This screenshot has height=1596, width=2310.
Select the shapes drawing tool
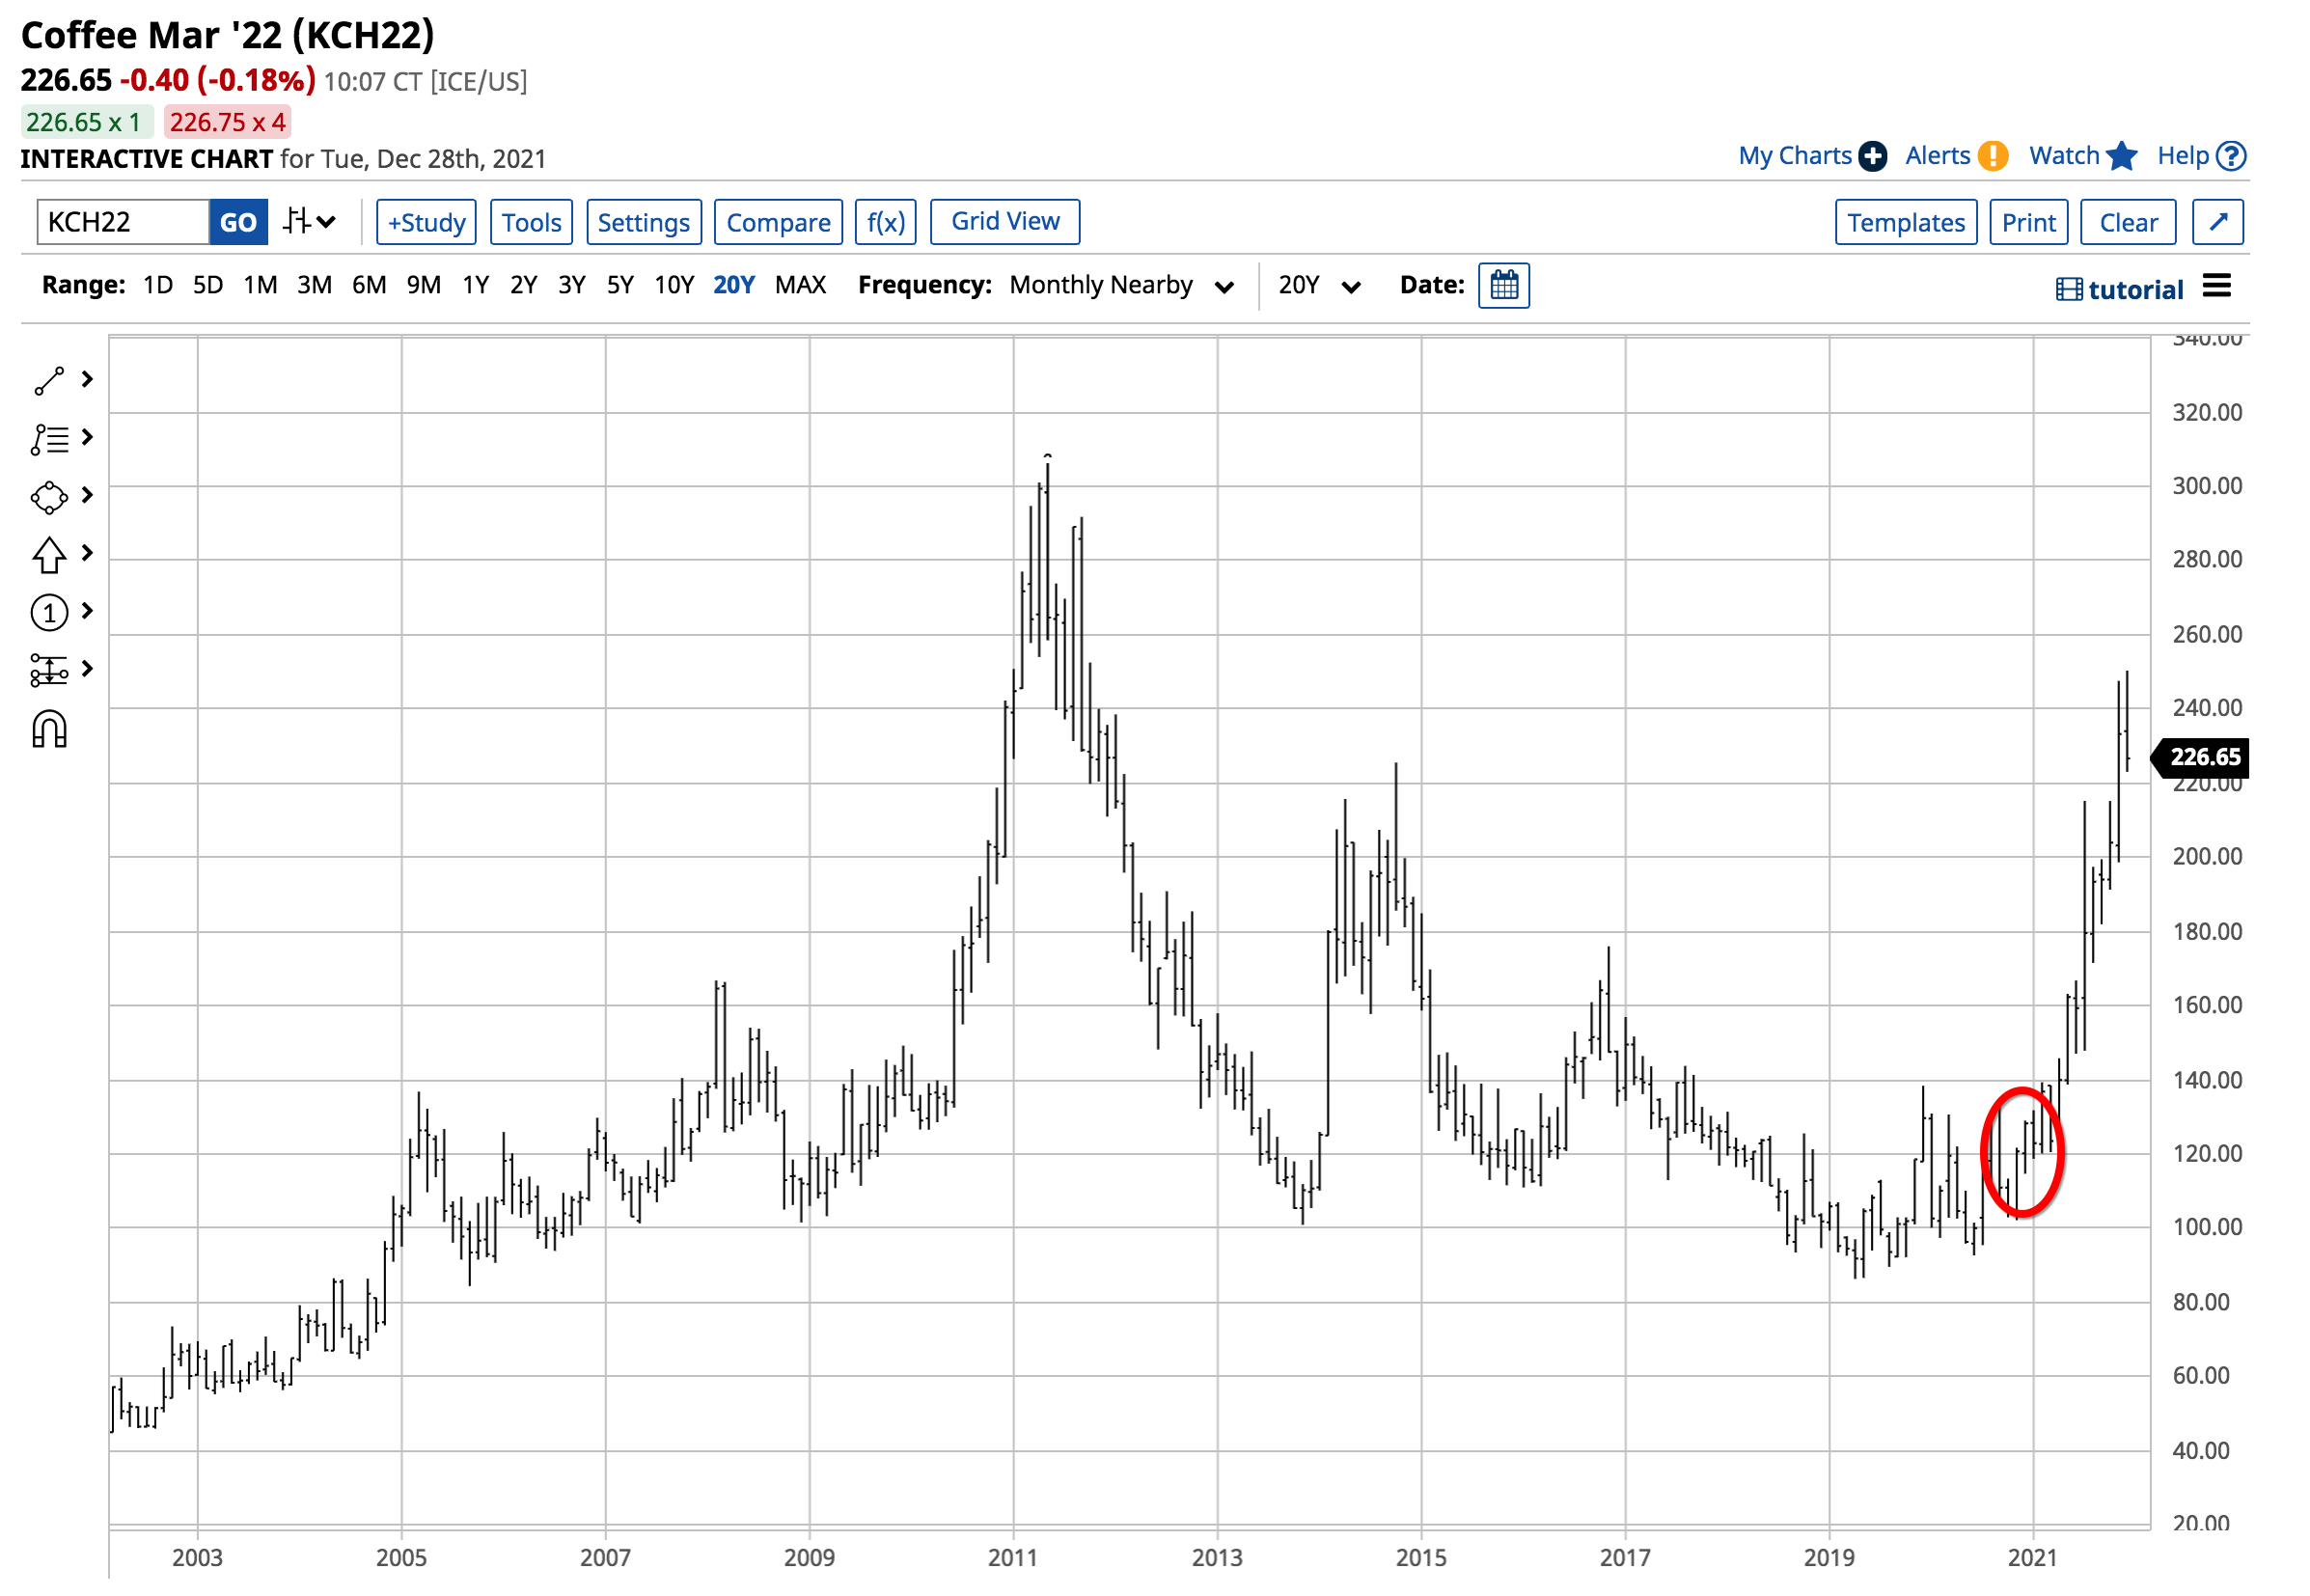48,497
